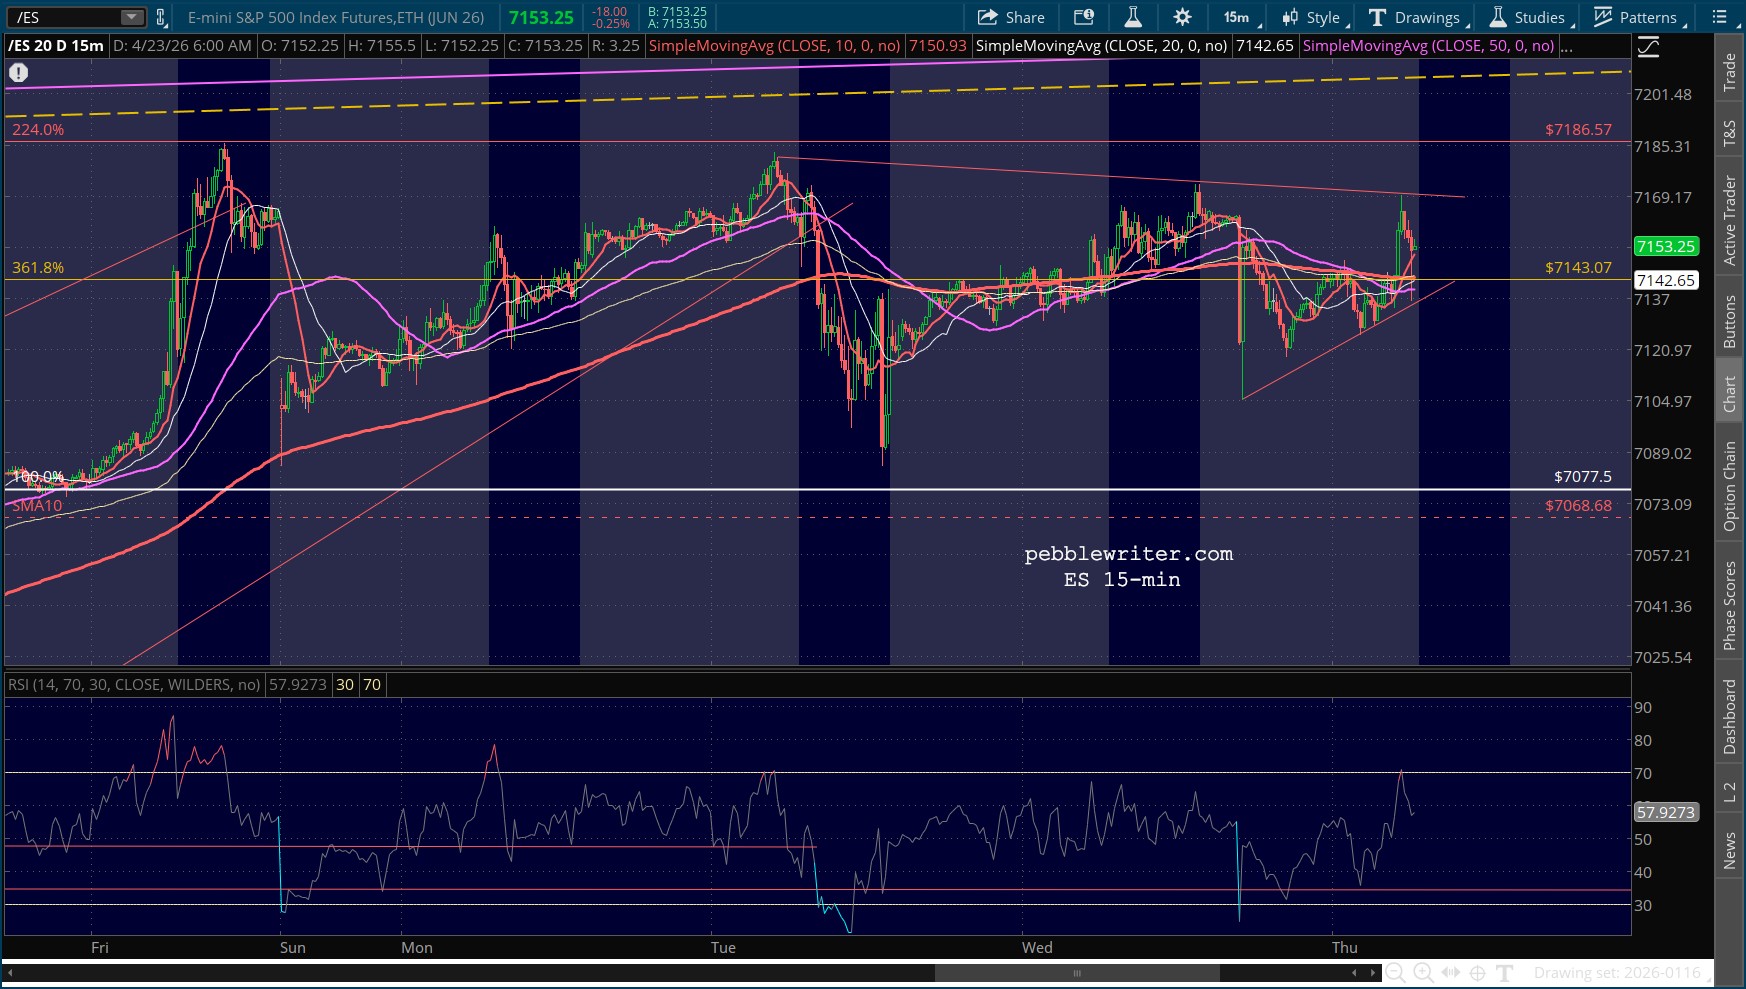Click the RSI oversold value 30 box

(345, 685)
